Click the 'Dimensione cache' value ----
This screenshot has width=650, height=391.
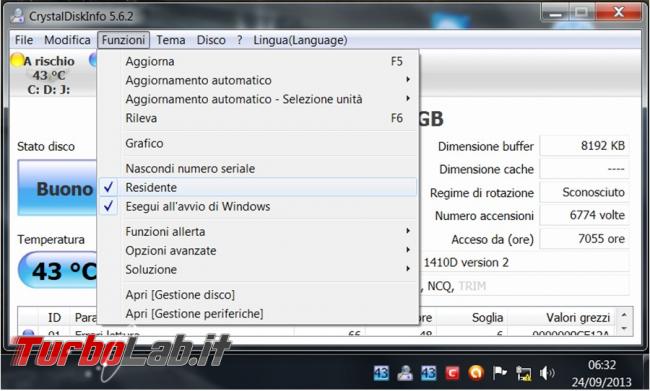(x=585, y=169)
